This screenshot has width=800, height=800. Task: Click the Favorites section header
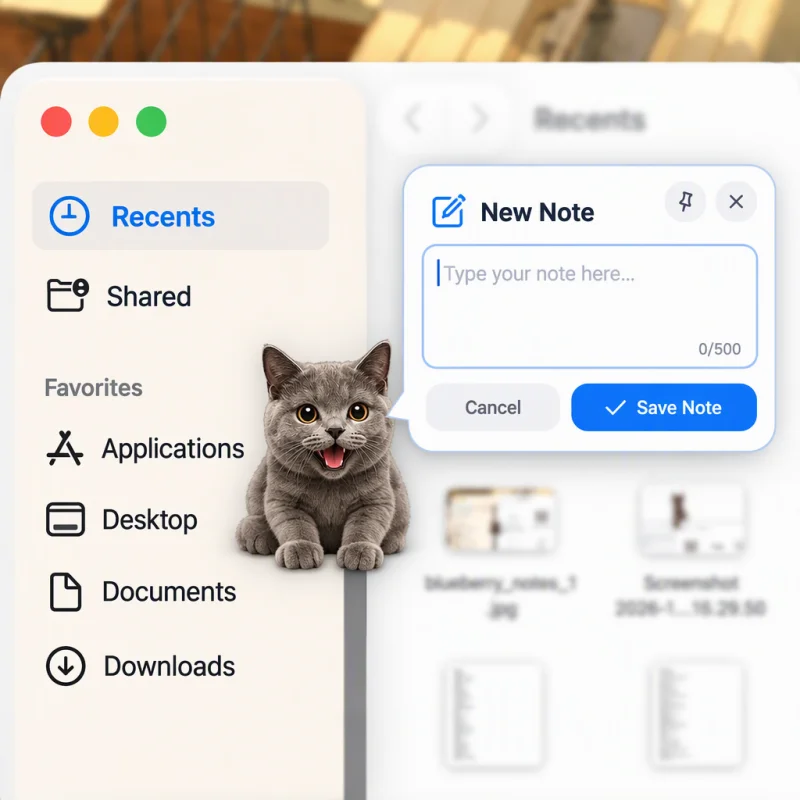click(93, 388)
